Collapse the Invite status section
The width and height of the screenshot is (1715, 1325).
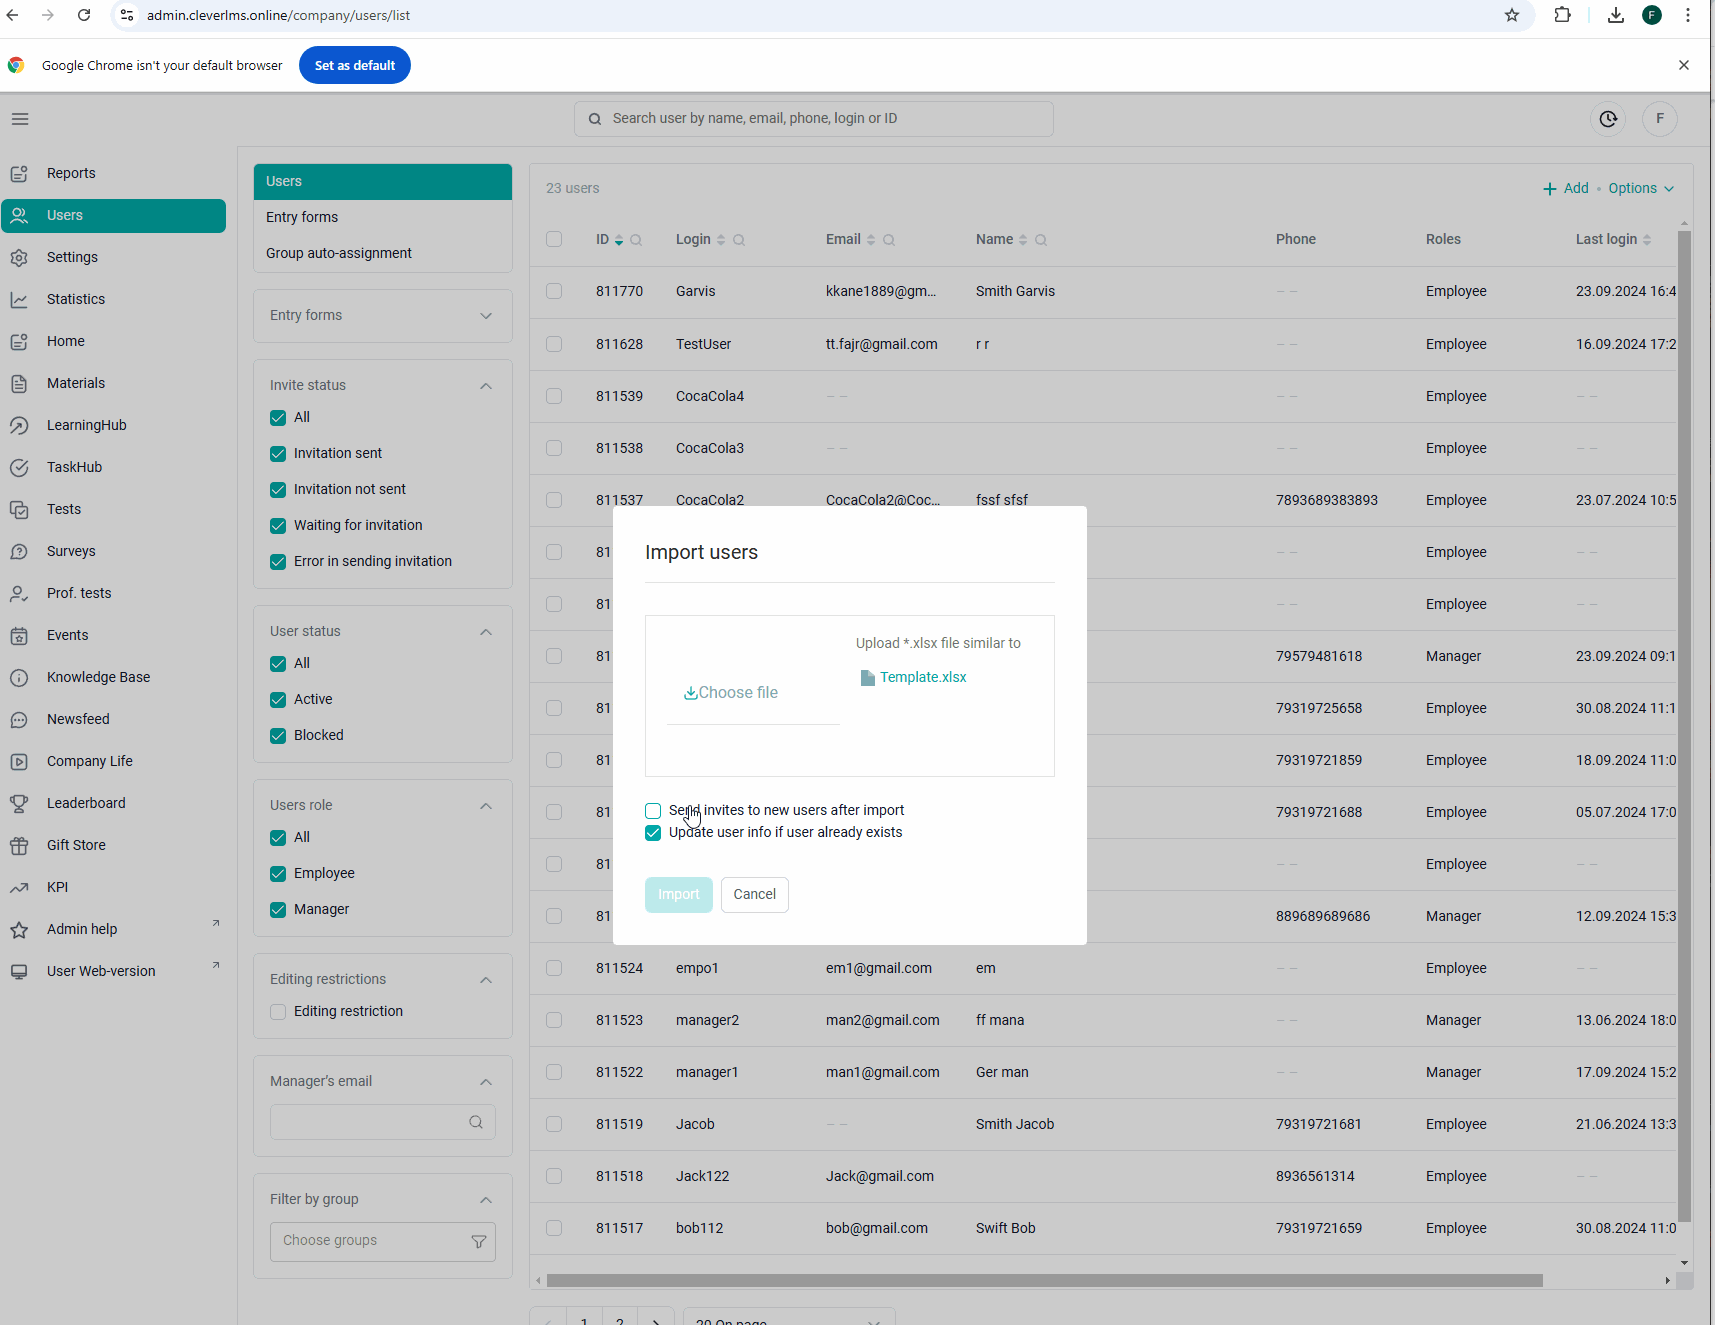pos(486,386)
